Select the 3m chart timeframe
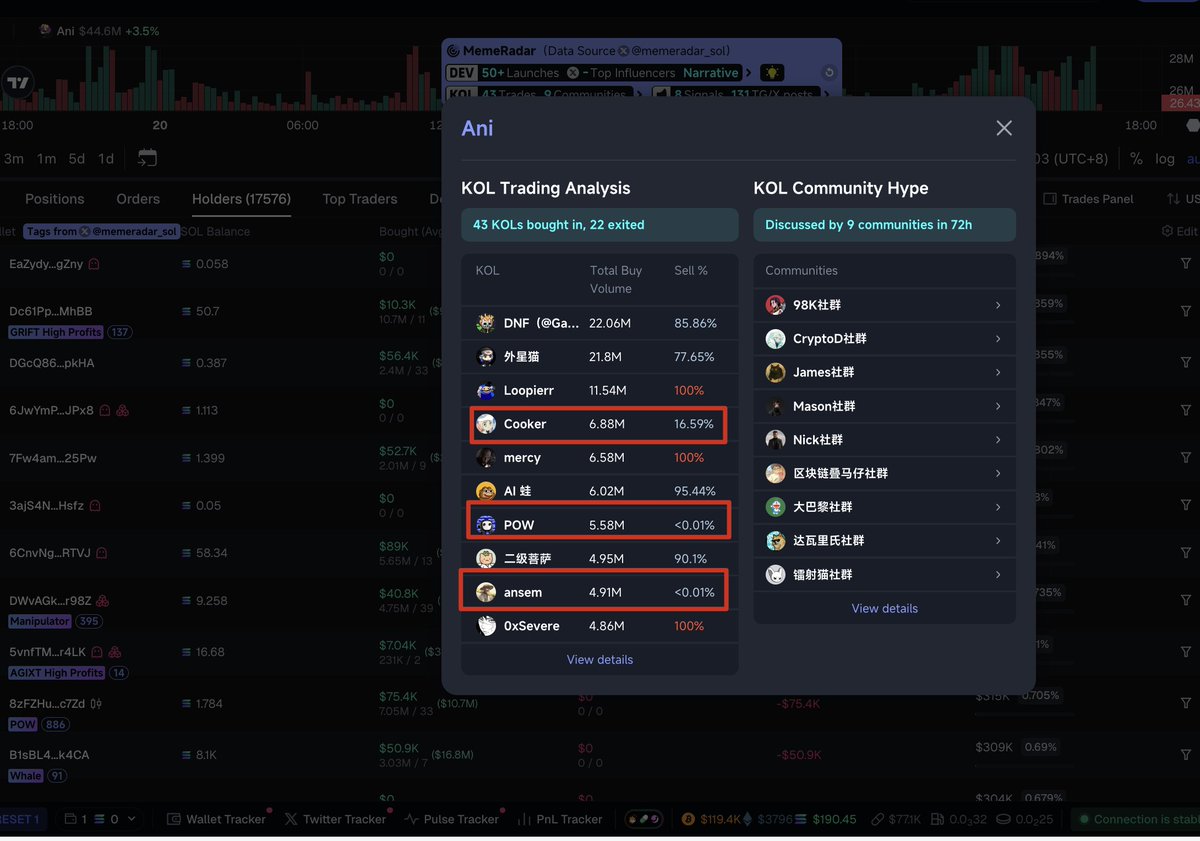The width and height of the screenshot is (1200, 841). pos(14,158)
